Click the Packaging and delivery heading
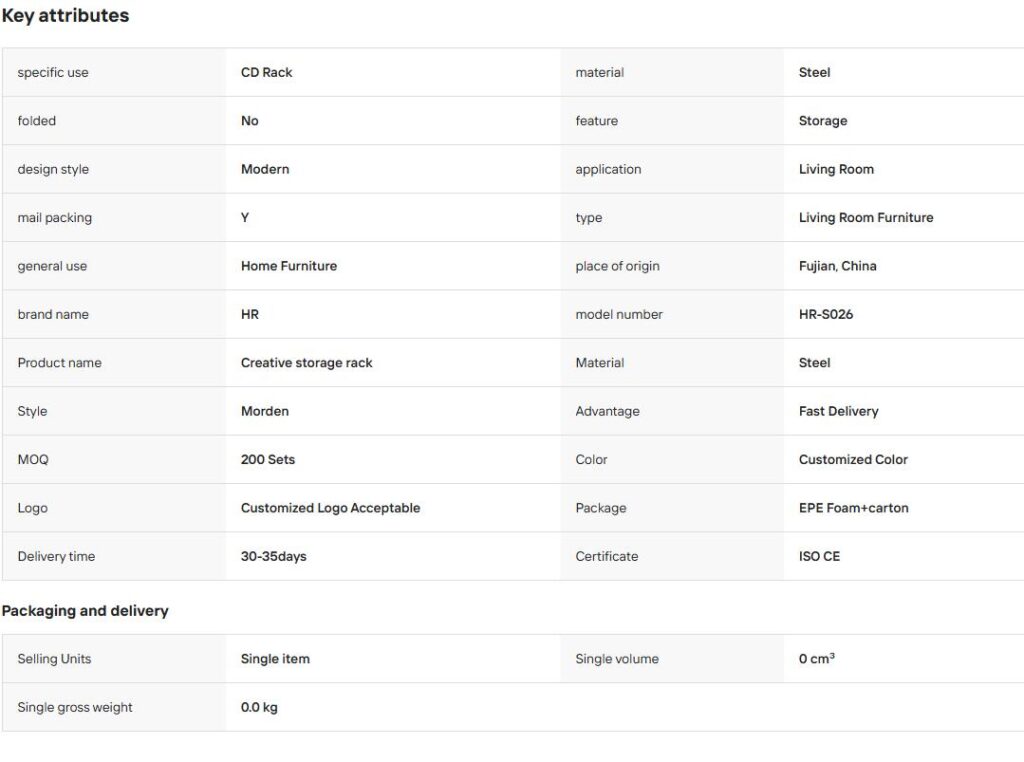The image size is (1024, 762). 85,611
